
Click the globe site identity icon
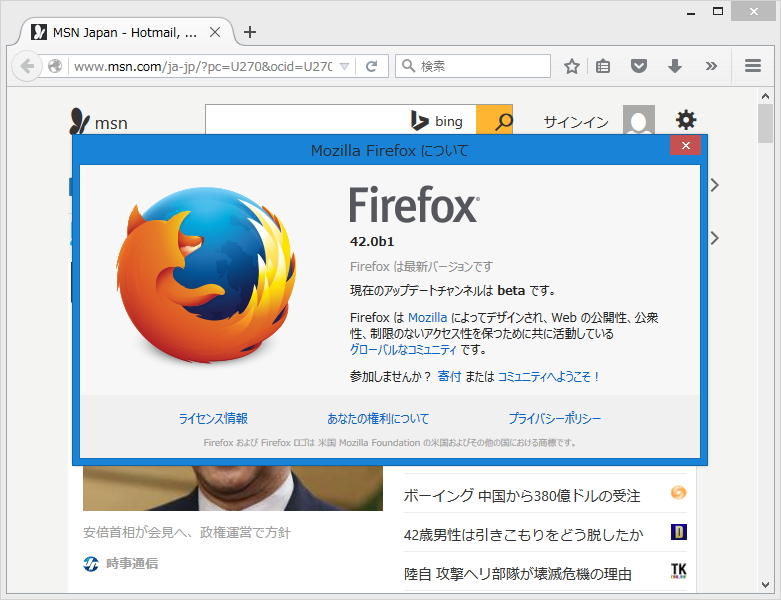(55, 66)
